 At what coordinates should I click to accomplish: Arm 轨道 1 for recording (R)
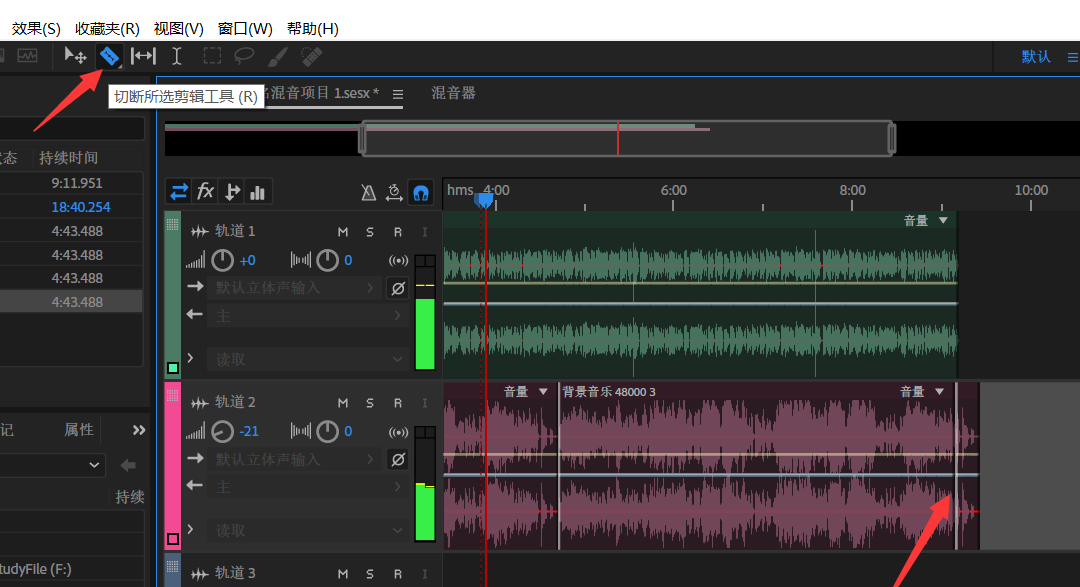pyautogui.click(x=397, y=232)
